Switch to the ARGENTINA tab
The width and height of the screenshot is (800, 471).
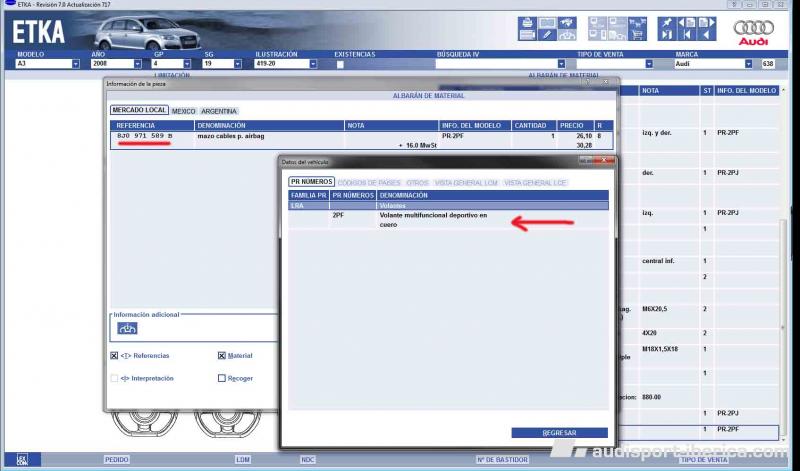pyautogui.click(x=219, y=111)
